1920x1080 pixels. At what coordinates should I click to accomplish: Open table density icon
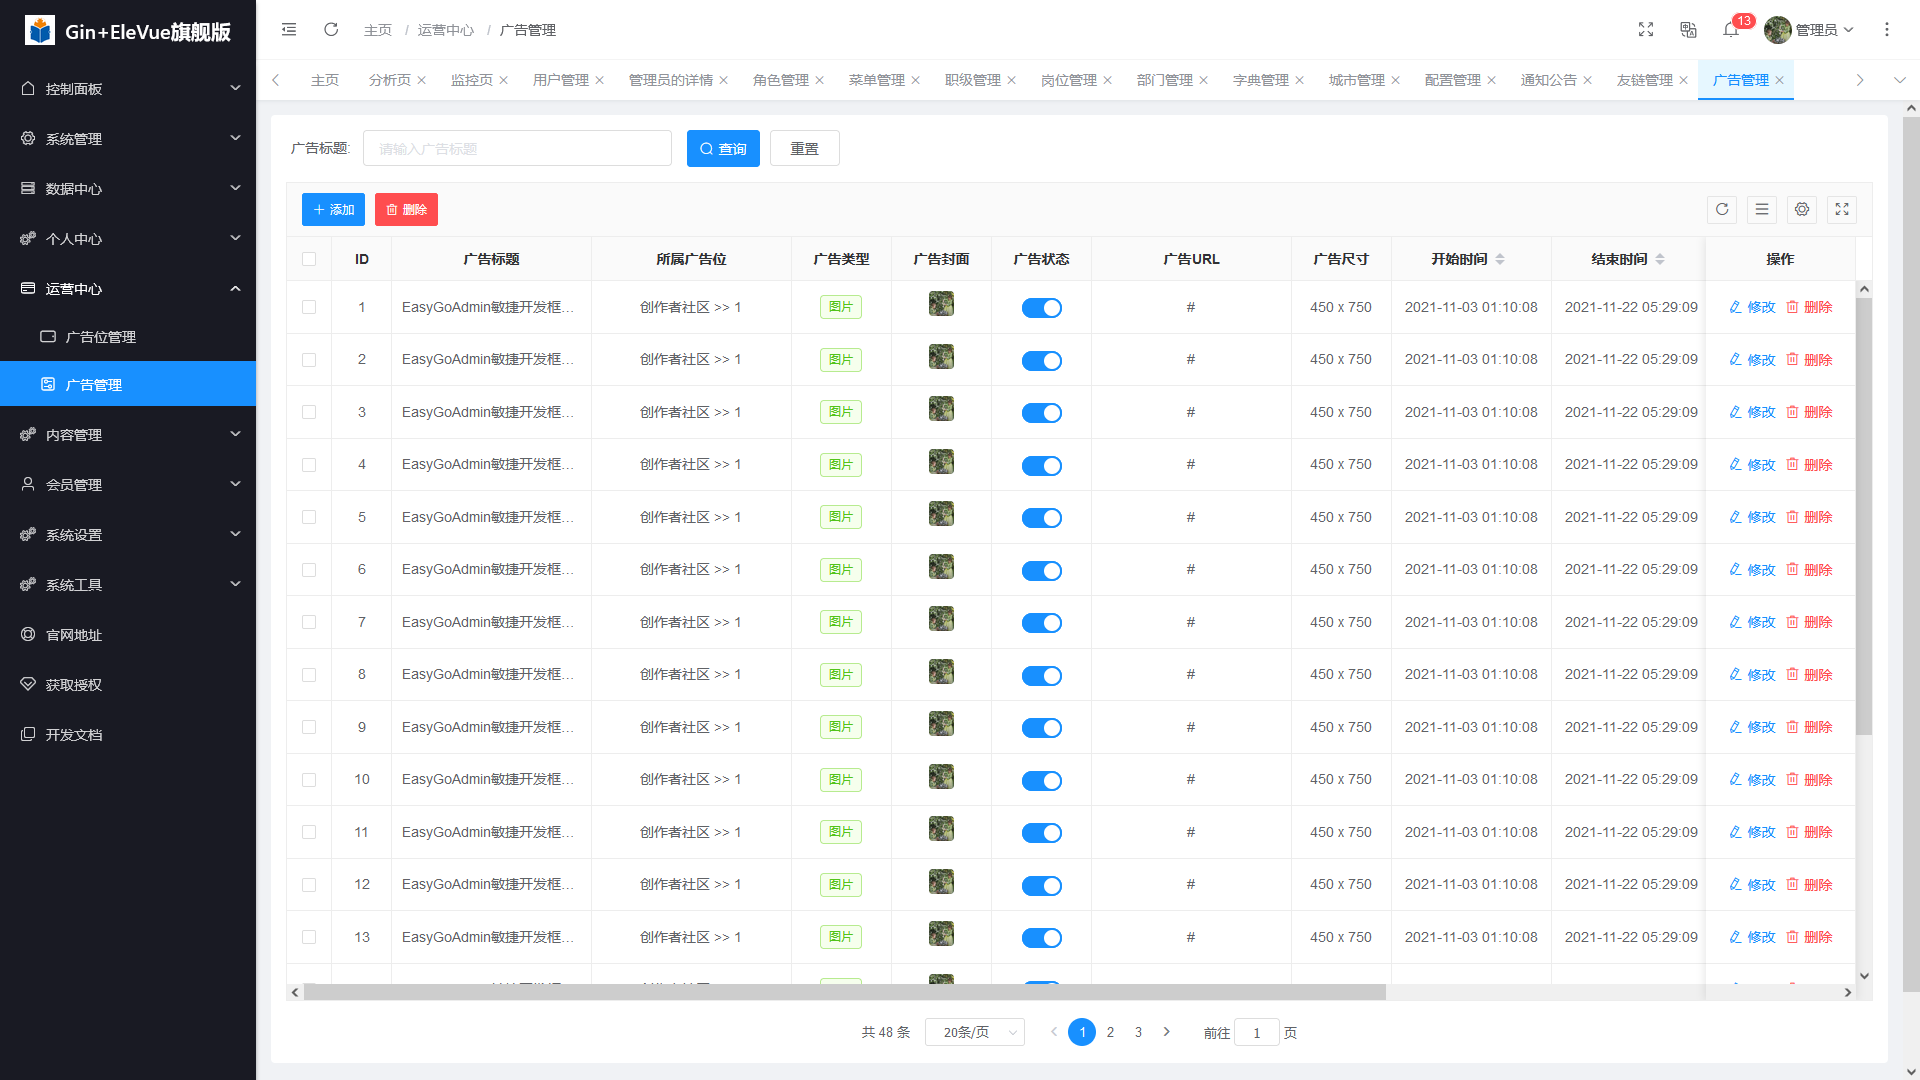coord(1762,209)
